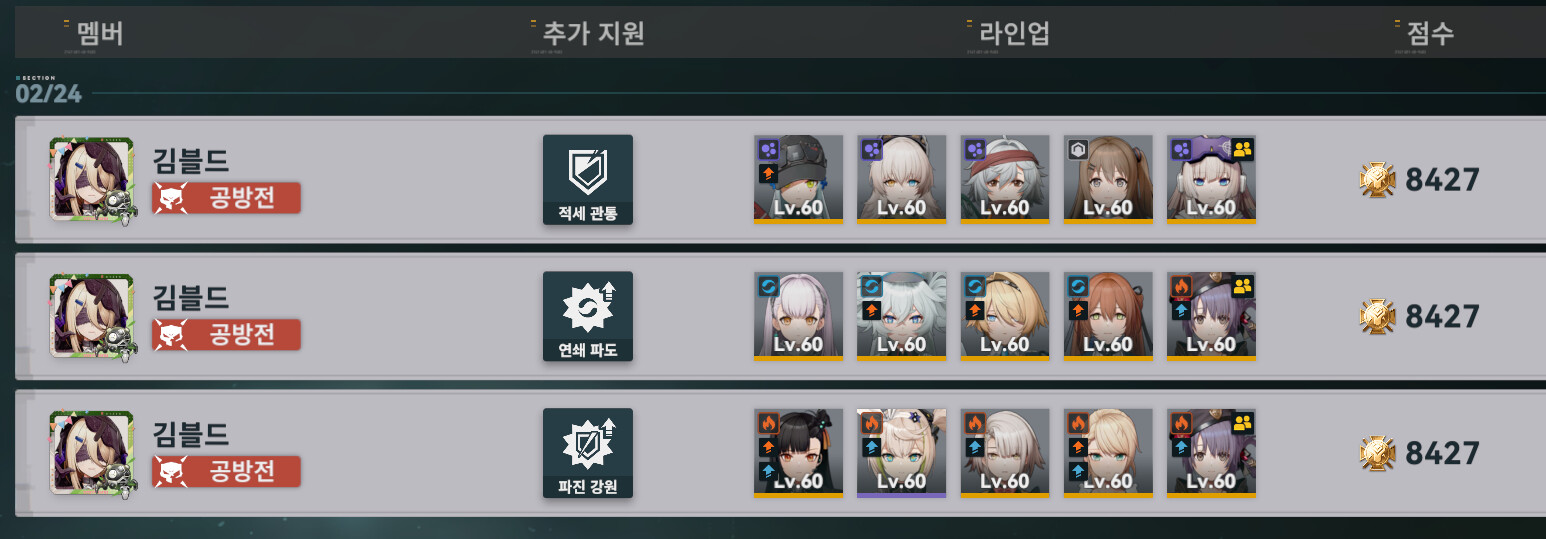
Task: Click the first row's gold score medal icon
Action: (x=1377, y=180)
